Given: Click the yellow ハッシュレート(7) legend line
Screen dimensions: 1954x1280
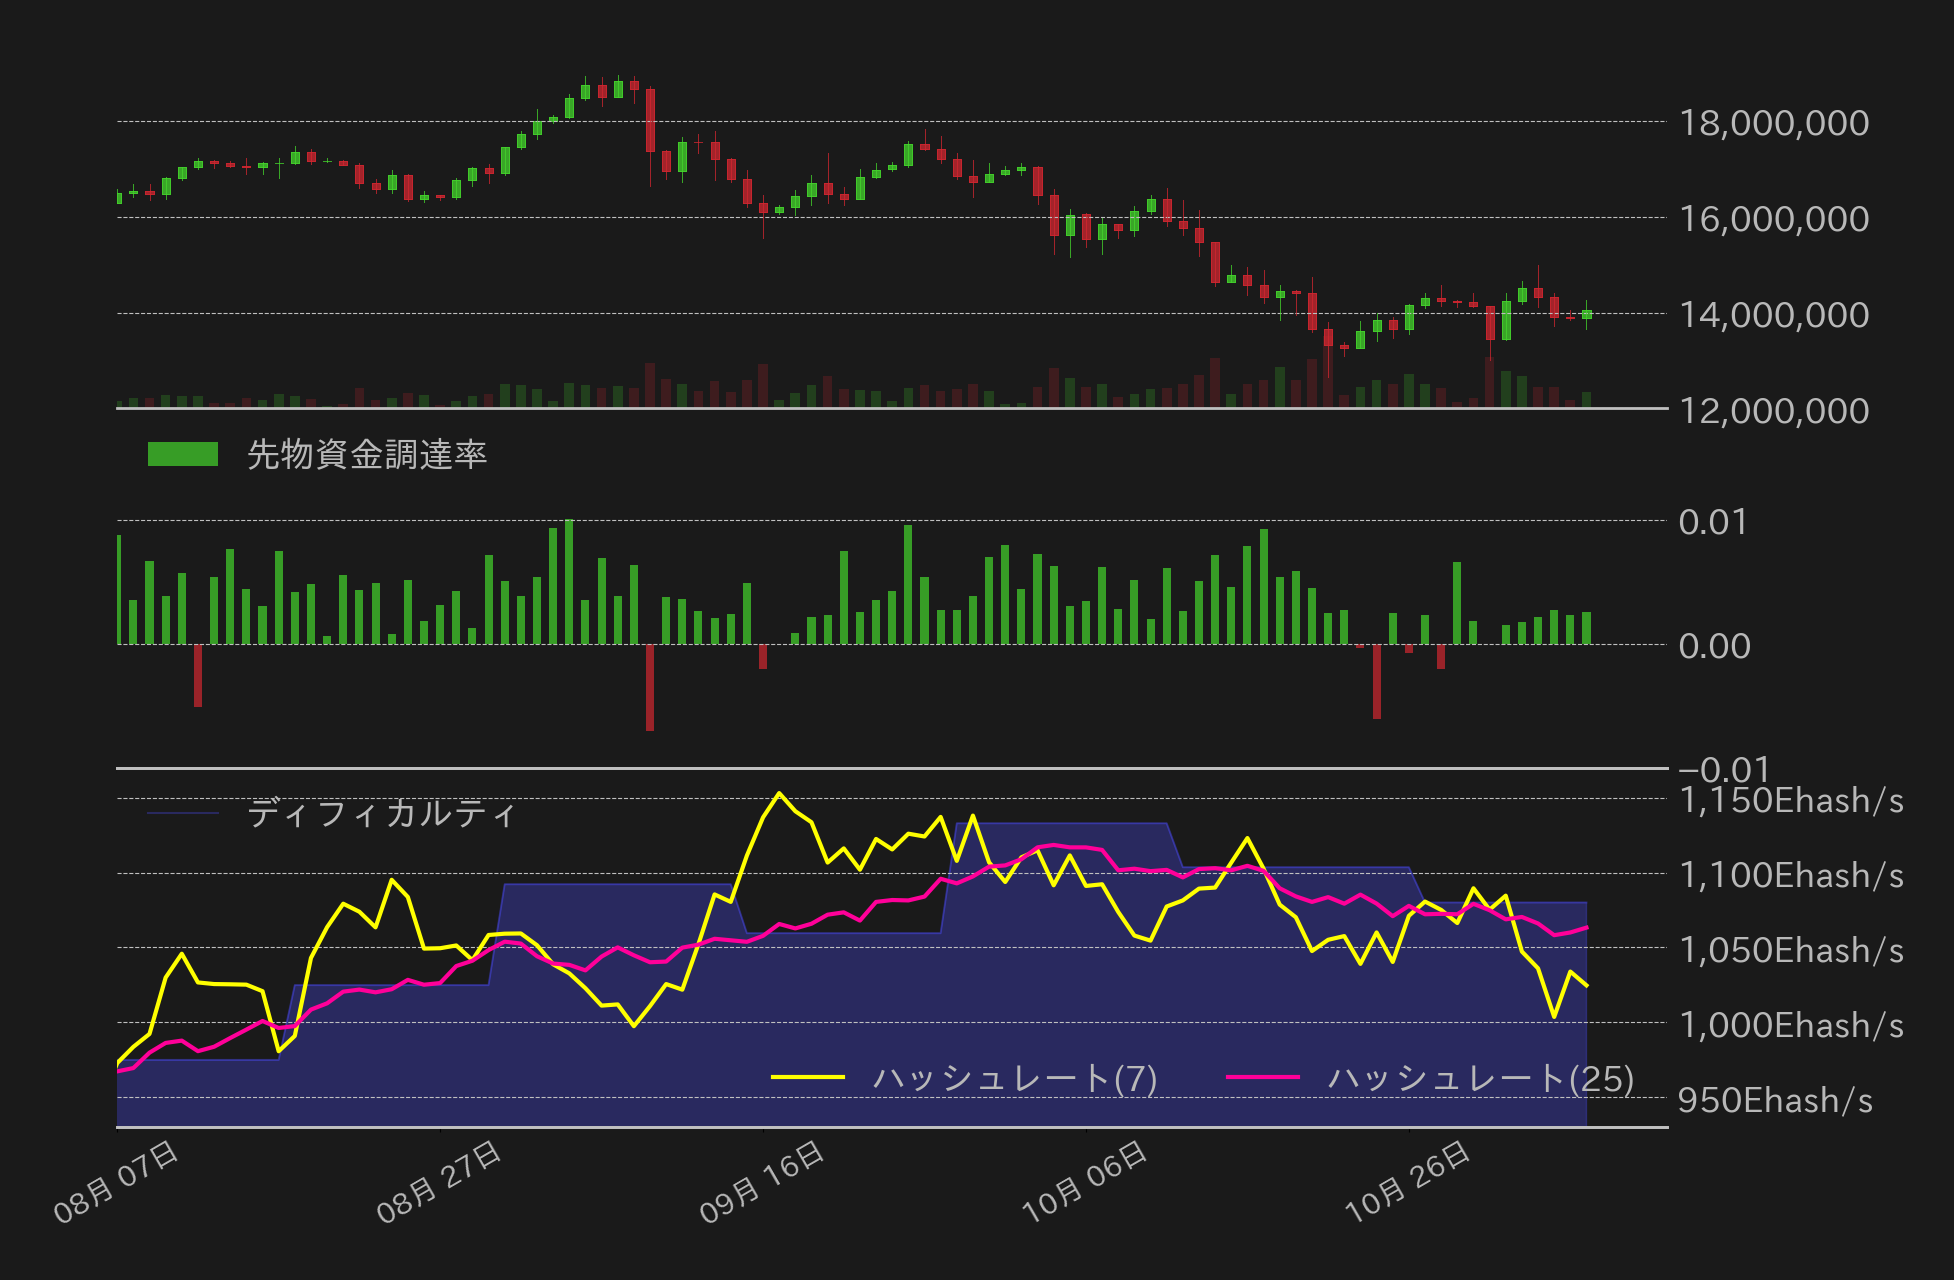Looking at the screenshot, I should (x=808, y=1078).
